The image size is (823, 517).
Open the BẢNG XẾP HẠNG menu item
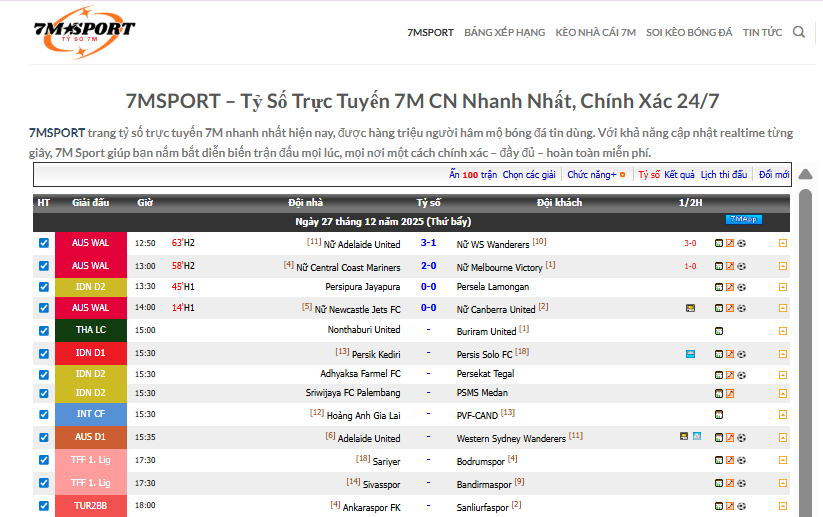[504, 32]
